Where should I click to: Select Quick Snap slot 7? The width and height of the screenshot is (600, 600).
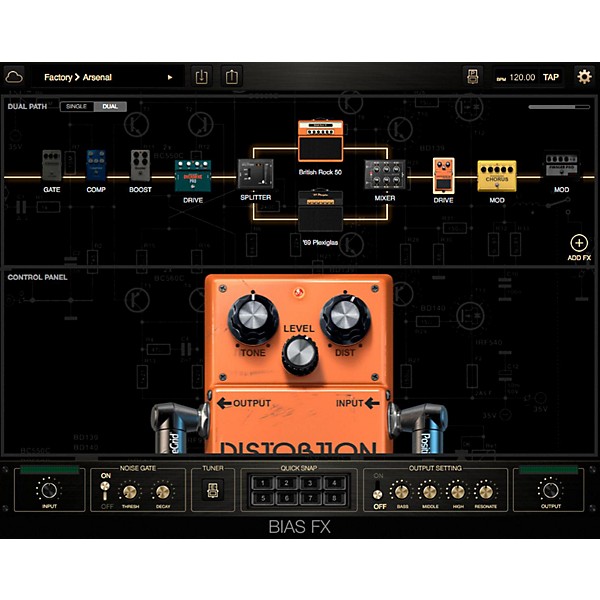[310, 498]
